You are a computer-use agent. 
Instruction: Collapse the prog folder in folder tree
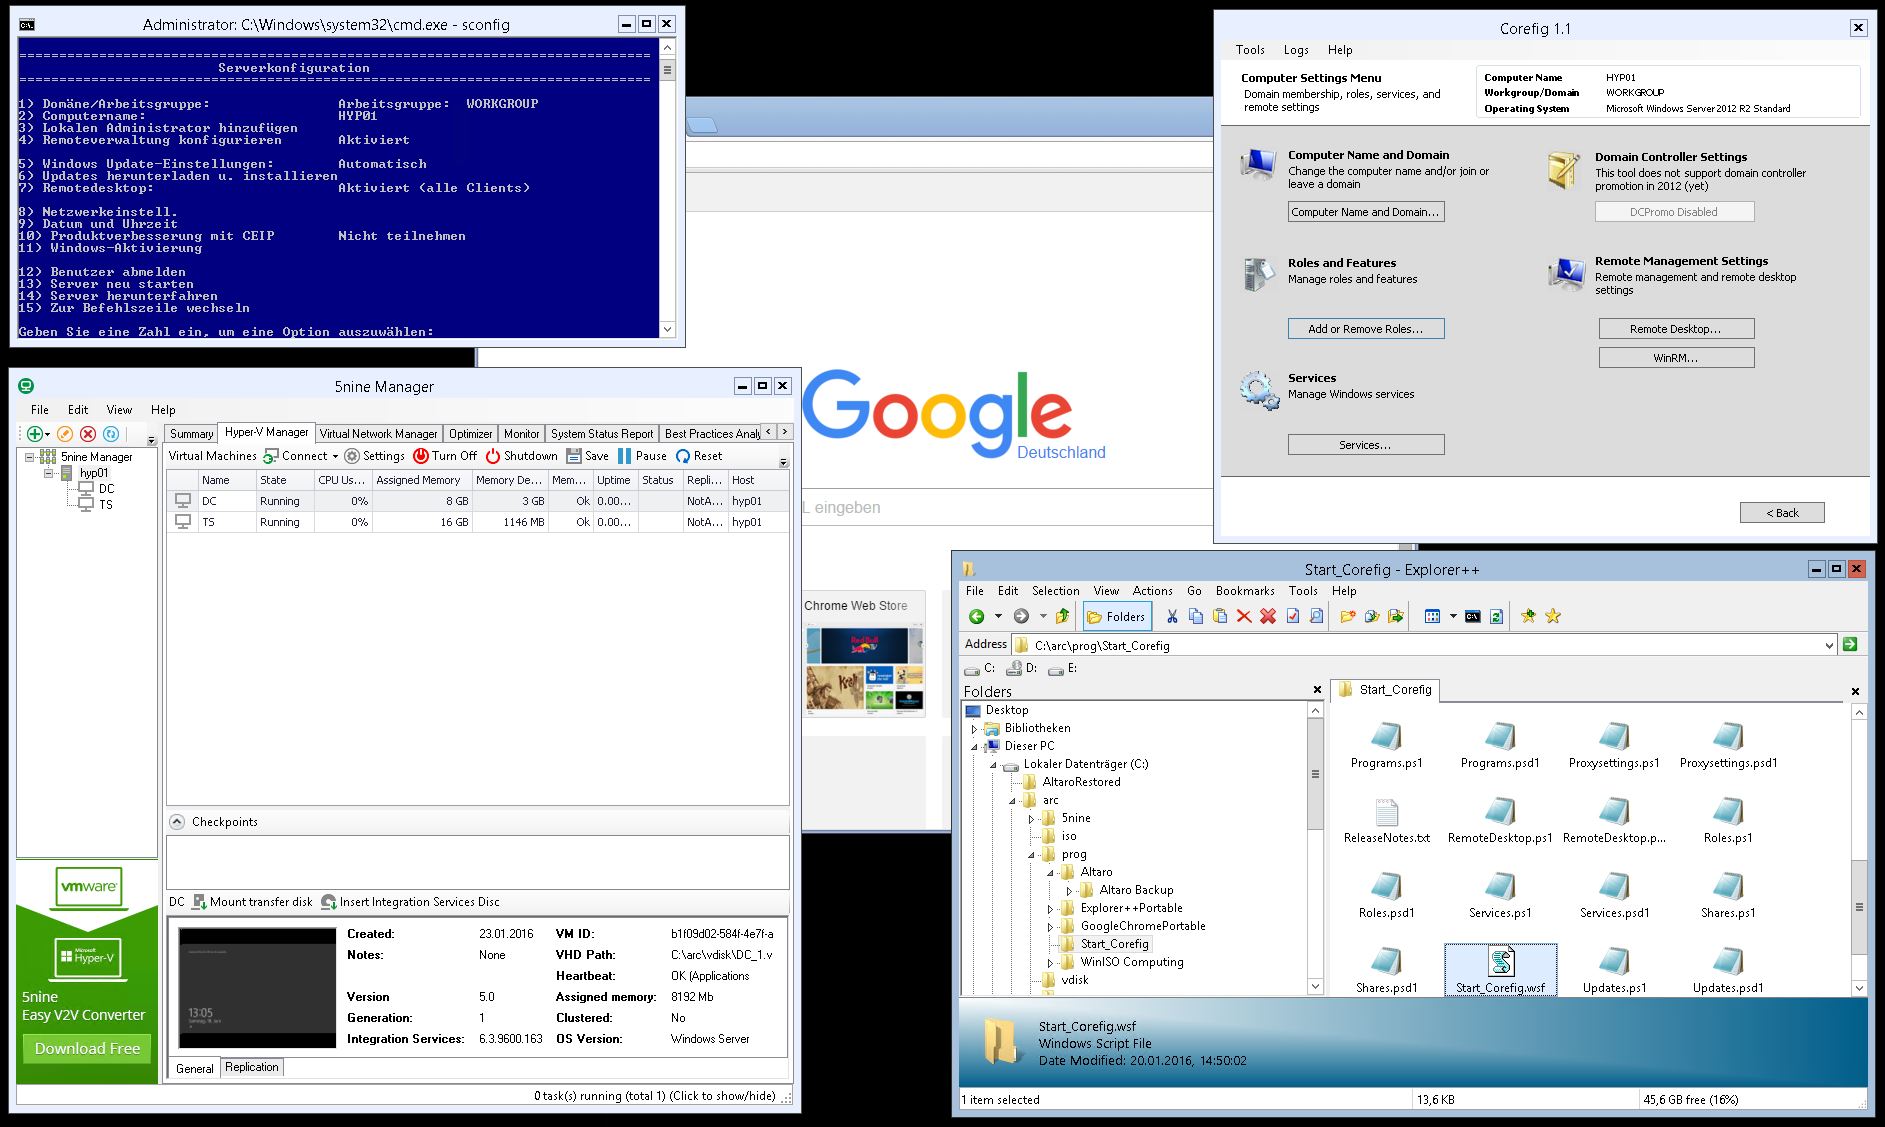1031,855
